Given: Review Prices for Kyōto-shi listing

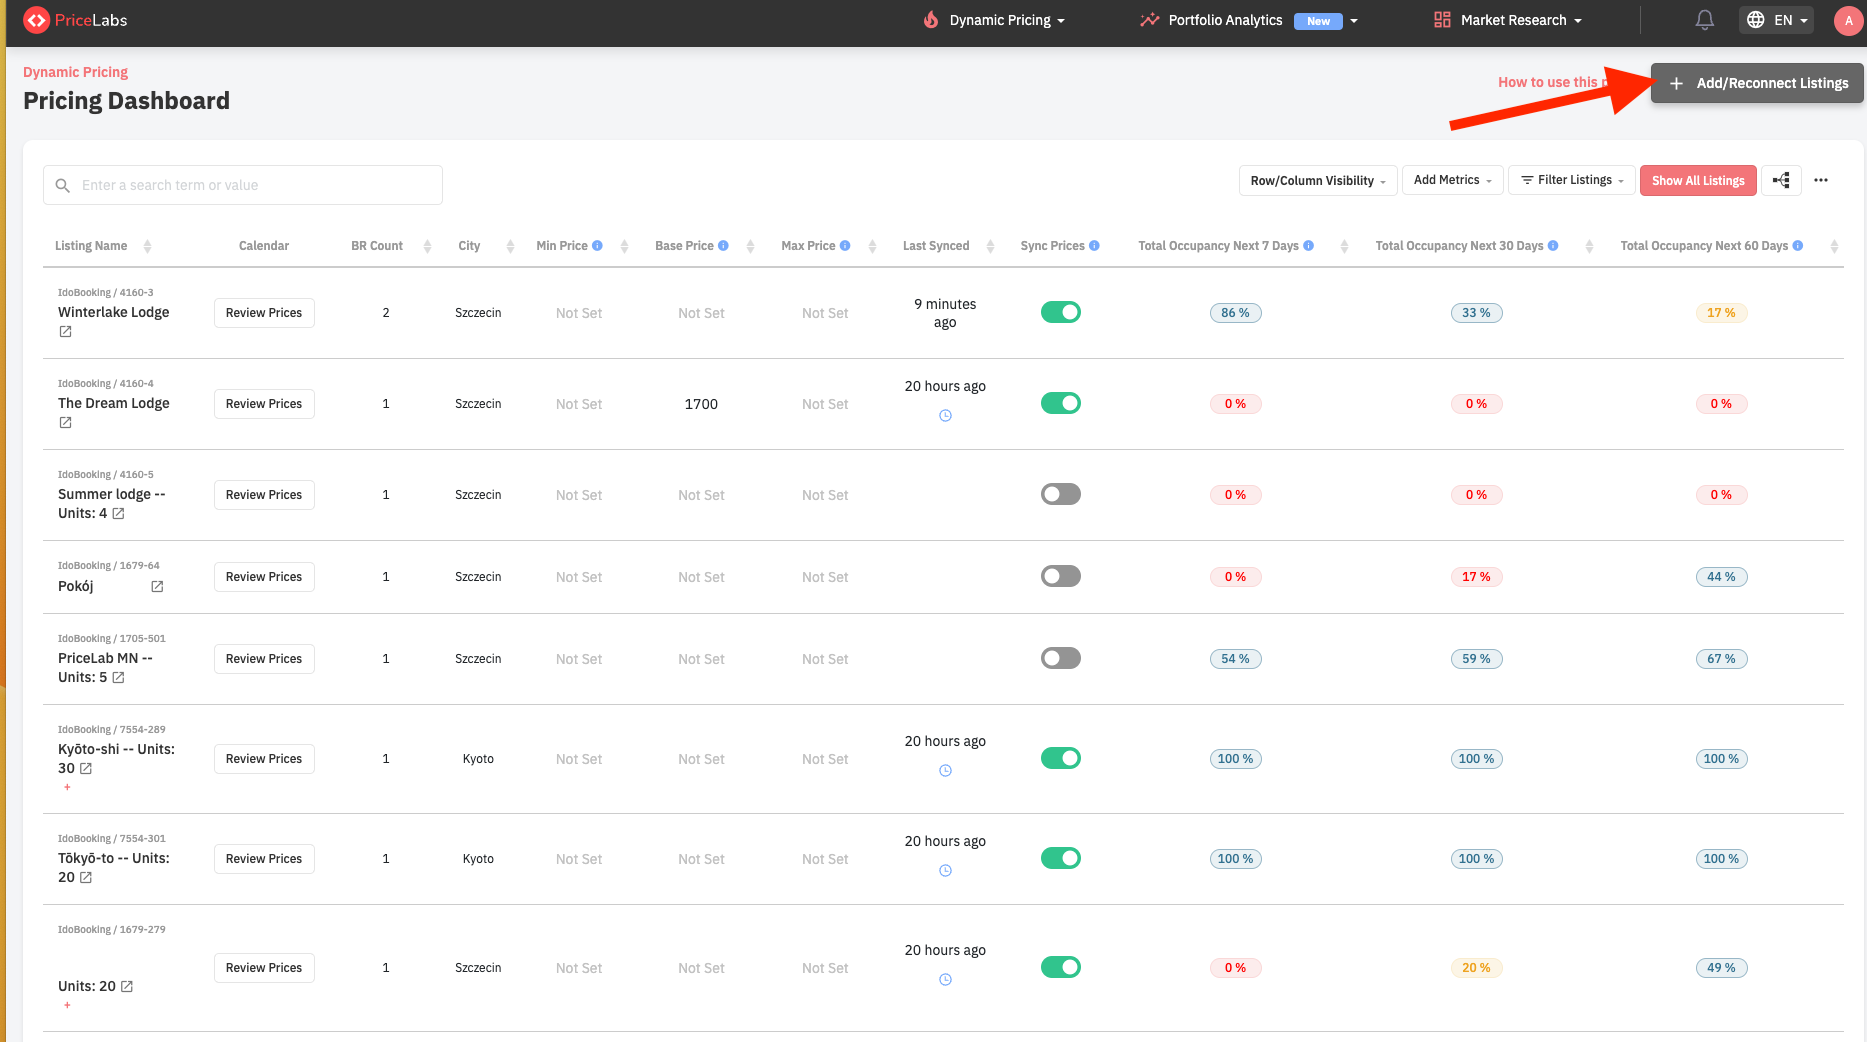Looking at the screenshot, I should (264, 759).
